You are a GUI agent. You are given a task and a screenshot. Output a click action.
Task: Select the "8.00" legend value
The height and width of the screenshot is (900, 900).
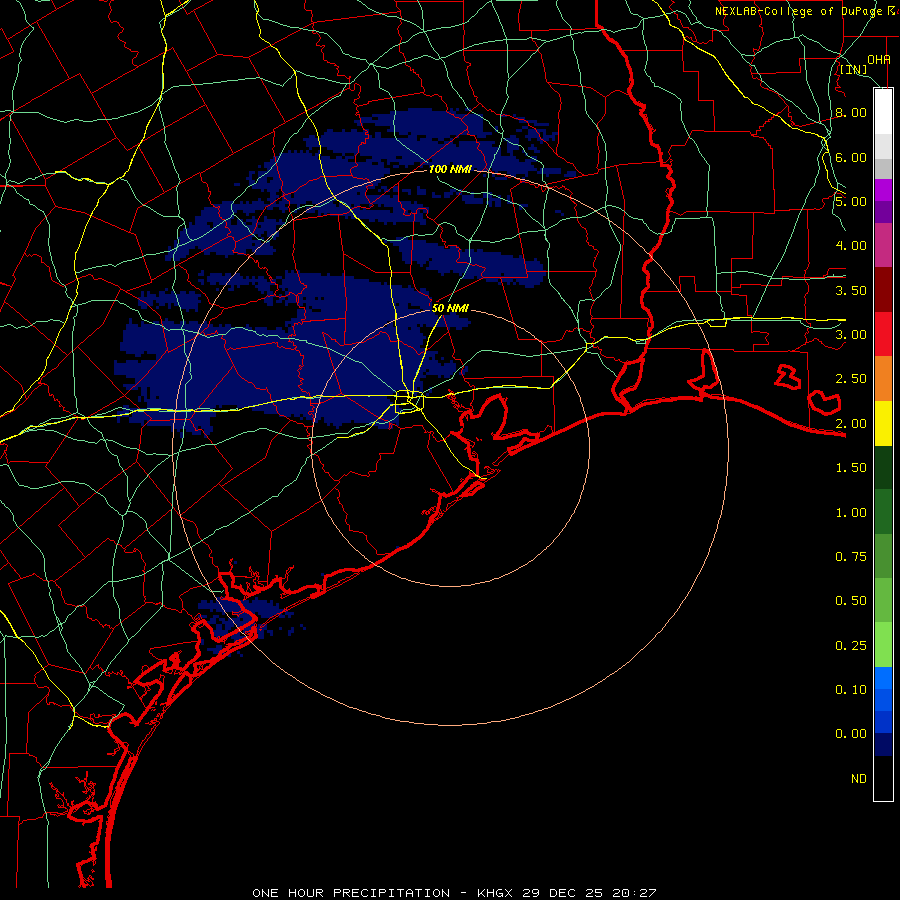(851, 112)
